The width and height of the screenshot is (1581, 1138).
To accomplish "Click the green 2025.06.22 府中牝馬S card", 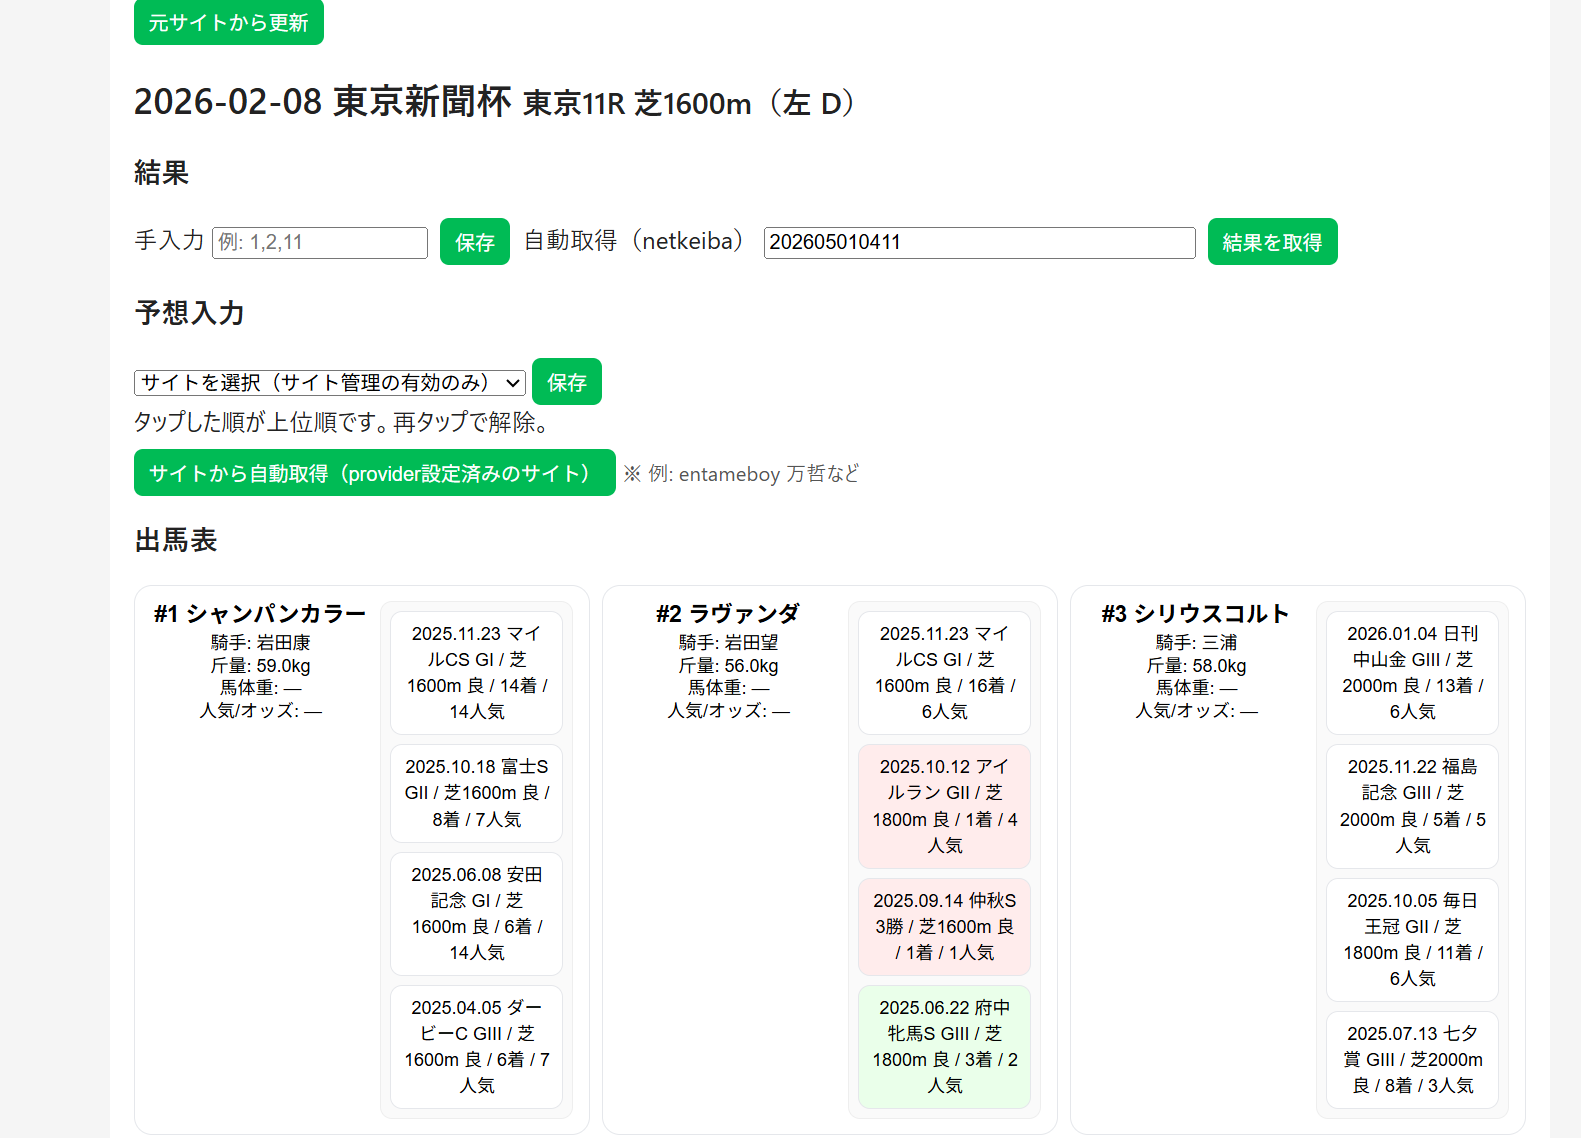I will (944, 1046).
